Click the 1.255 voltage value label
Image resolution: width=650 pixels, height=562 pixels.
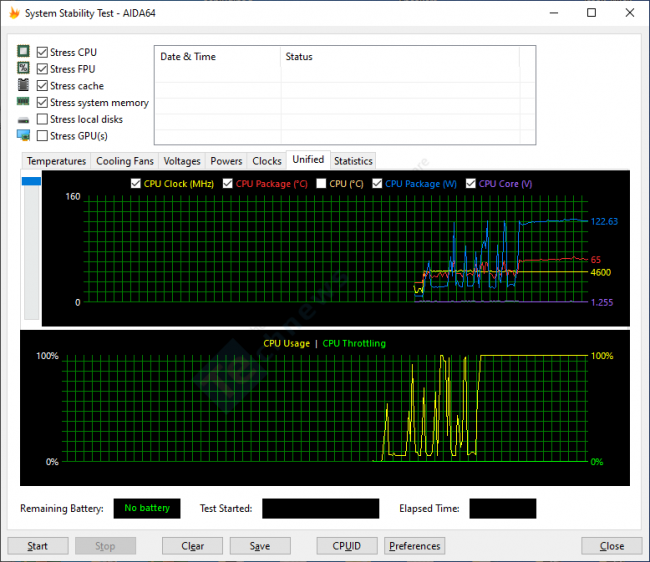[602, 303]
